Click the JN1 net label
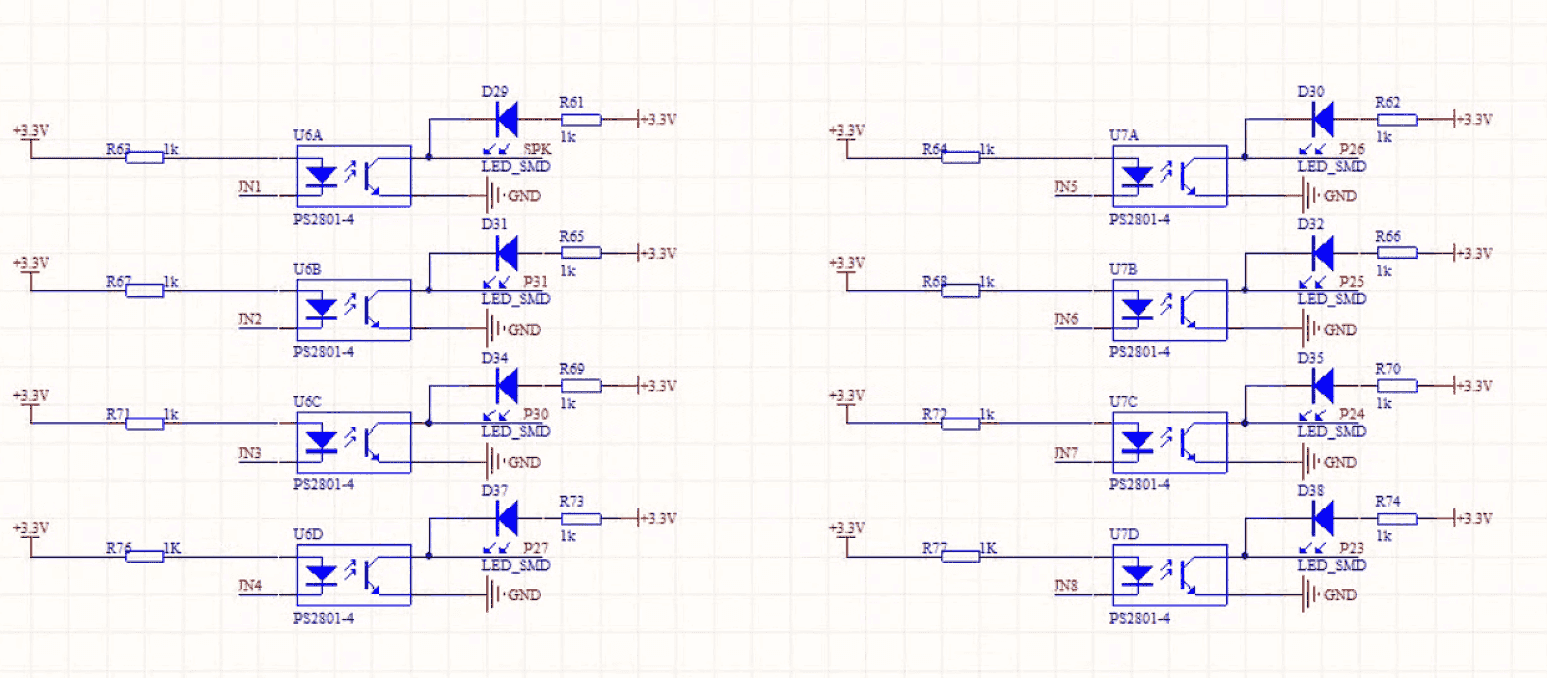1547x678 pixels. (x=250, y=187)
